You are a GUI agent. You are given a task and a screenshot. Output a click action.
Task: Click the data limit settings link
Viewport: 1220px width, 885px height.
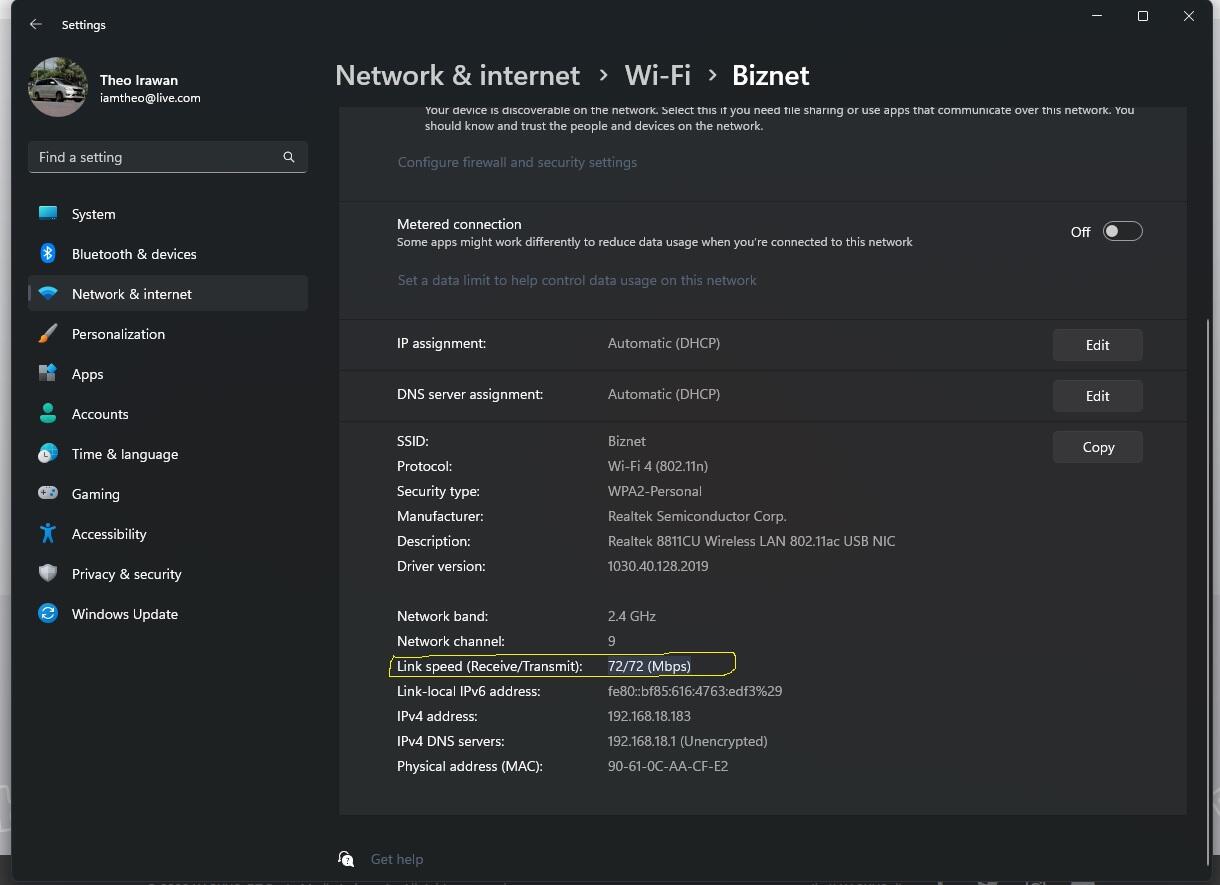click(x=577, y=281)
